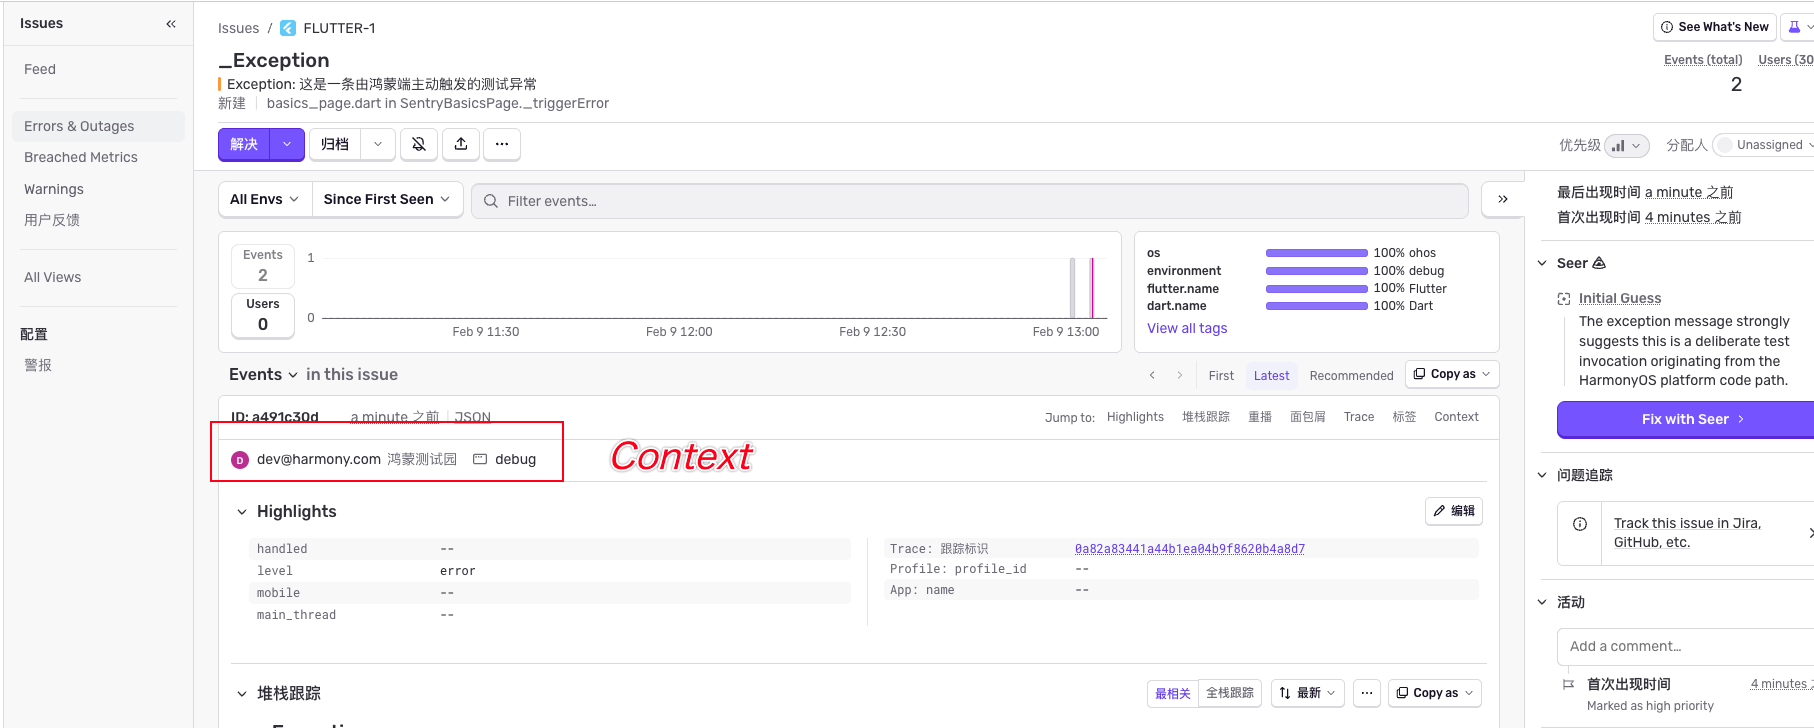Open the Resolve button dropdown arrow

click(287, 144)
